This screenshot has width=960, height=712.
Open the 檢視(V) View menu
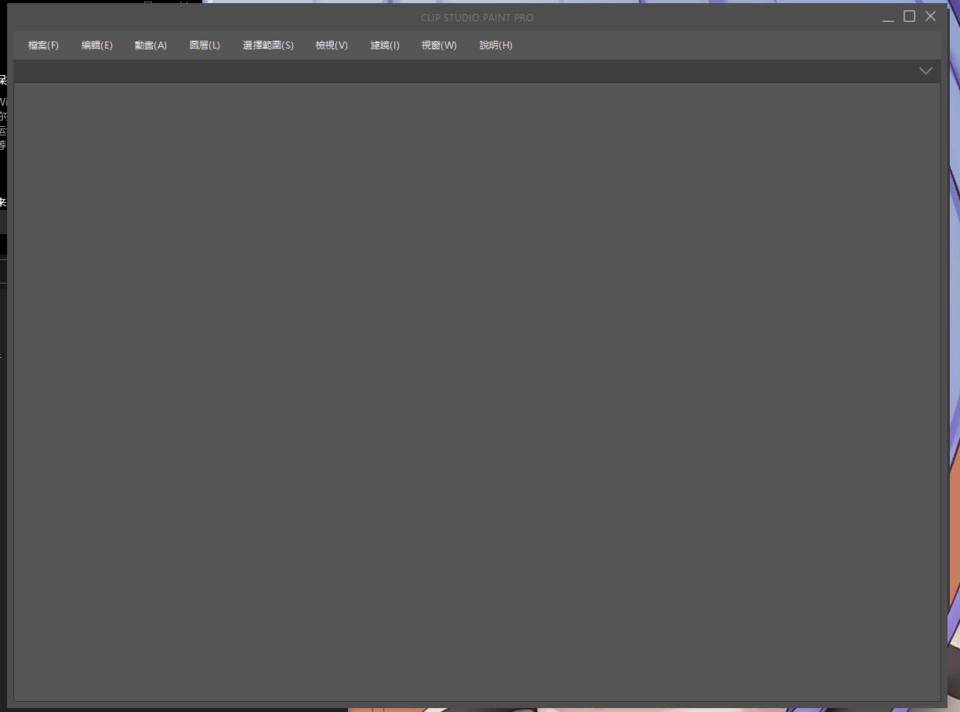tap(331, 45)
